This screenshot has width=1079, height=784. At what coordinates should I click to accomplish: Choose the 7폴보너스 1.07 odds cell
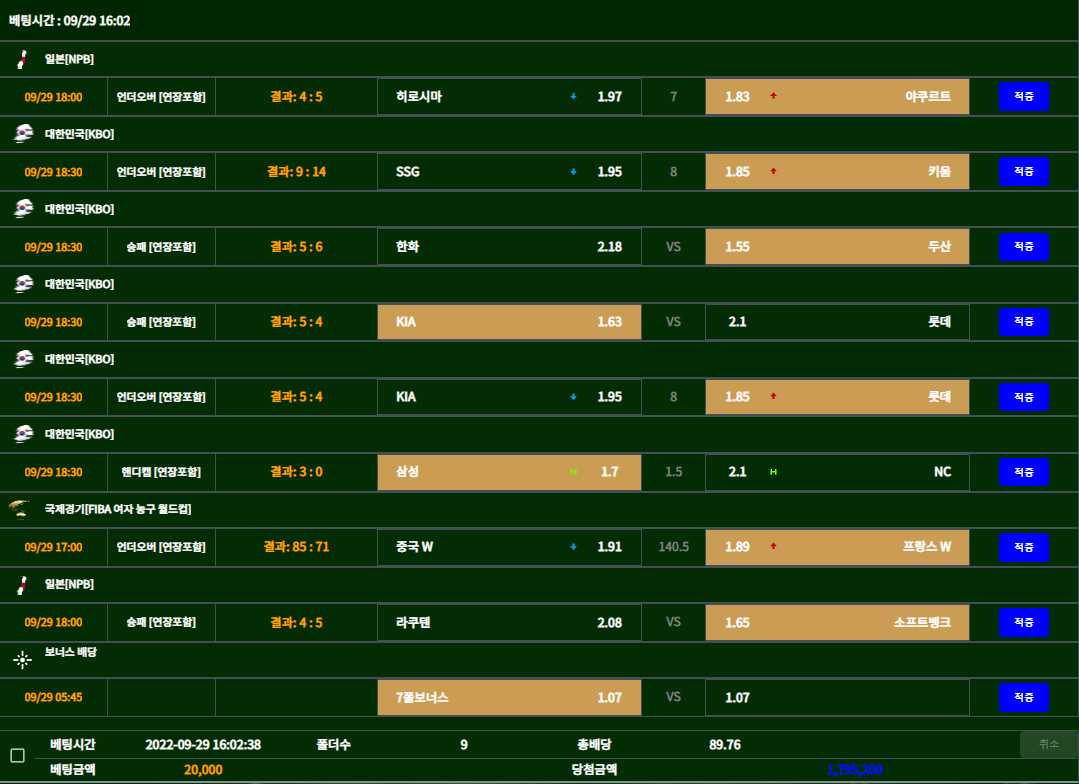tap(509, 697)
